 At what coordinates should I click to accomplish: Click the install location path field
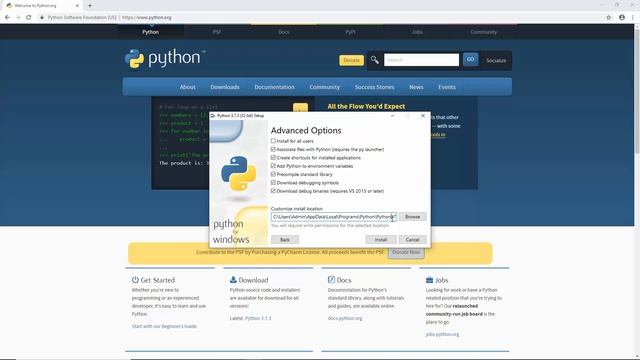coord(333,217)
